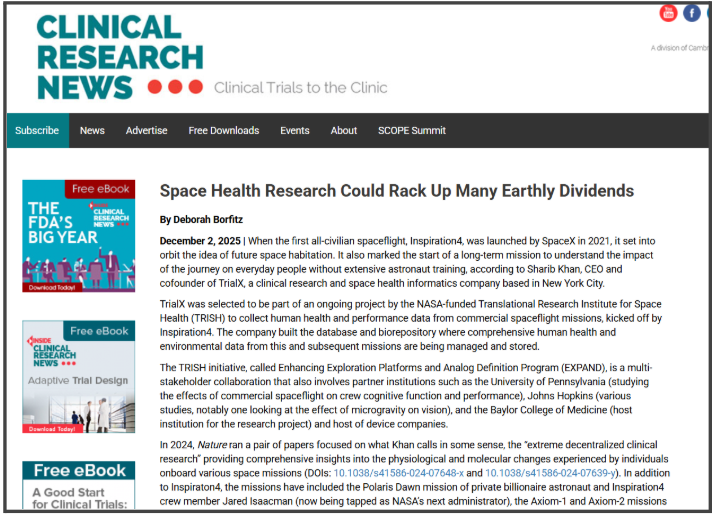Click the Clinical Research News logo

120,57
